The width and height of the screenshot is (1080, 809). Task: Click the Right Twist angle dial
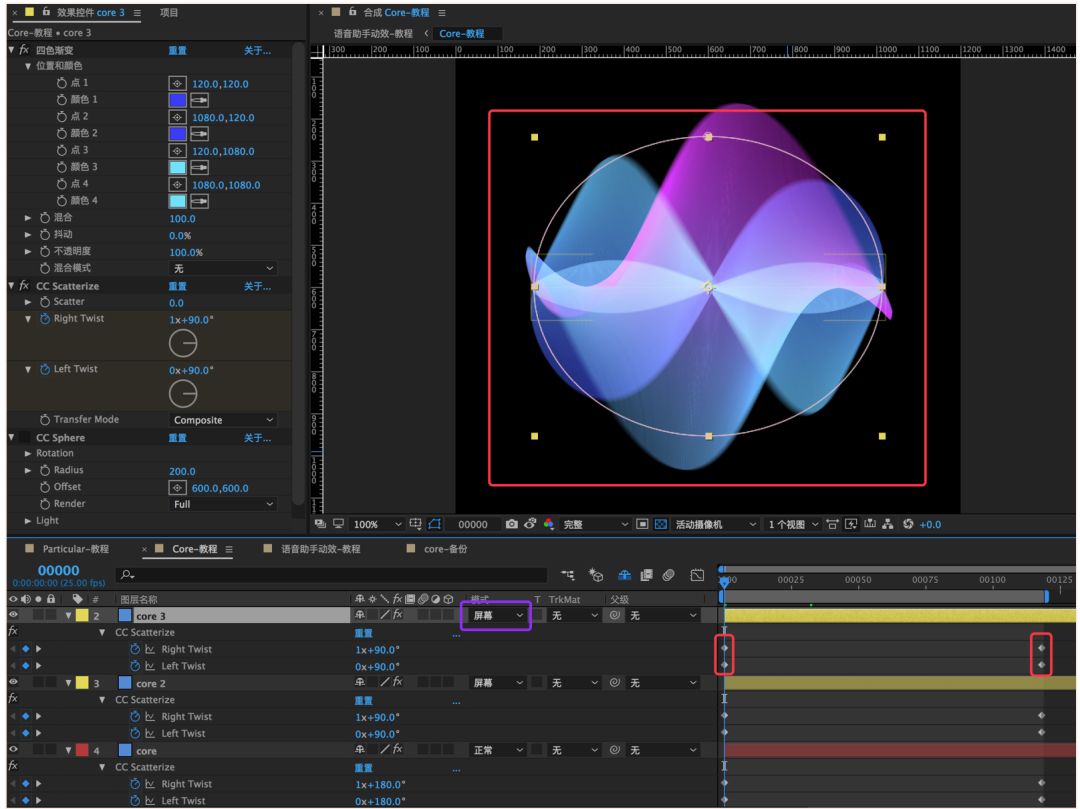click(x=183, y=343)
